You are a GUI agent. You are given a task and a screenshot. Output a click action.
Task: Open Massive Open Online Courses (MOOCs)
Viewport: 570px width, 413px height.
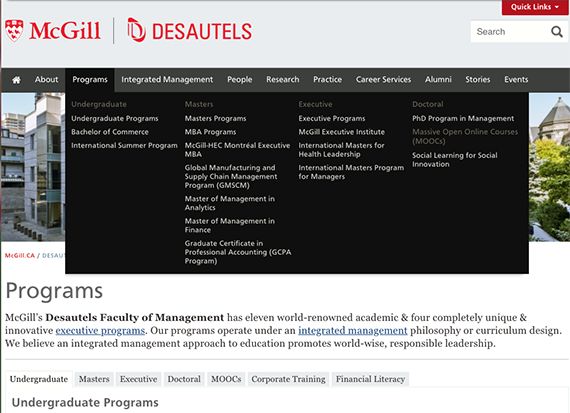pos(465,136)
